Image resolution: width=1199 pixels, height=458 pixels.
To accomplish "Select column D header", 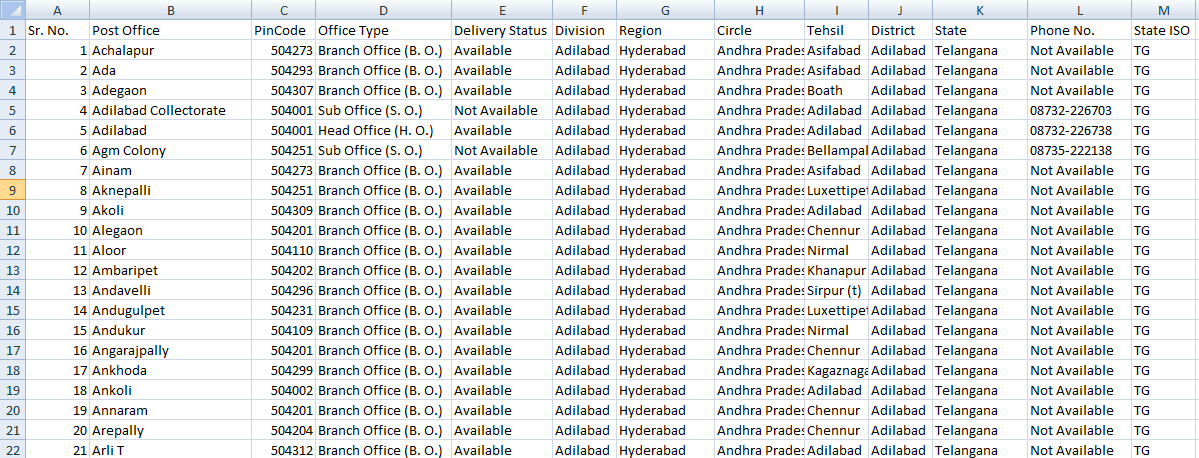I will click(x=382, y=10).
